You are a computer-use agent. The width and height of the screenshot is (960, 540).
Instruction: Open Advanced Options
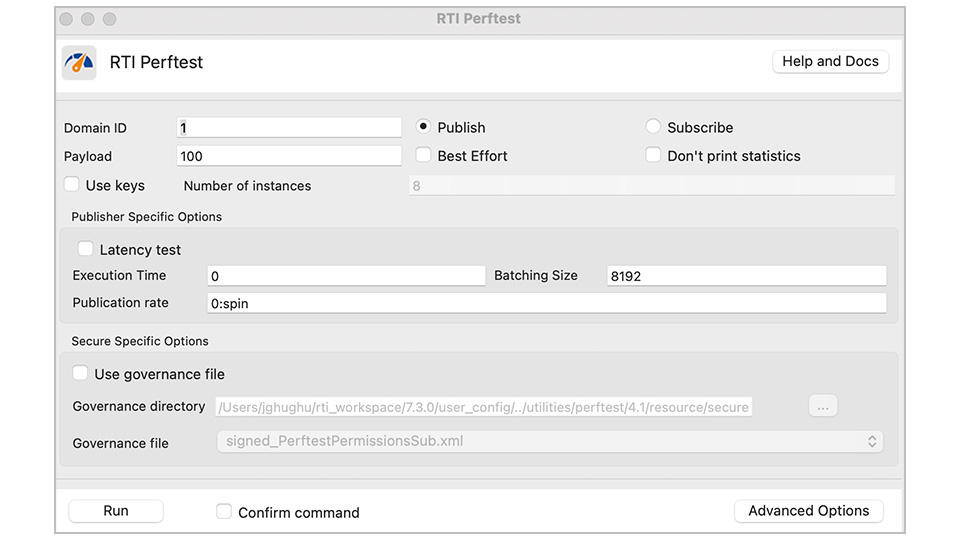[808, 511]
